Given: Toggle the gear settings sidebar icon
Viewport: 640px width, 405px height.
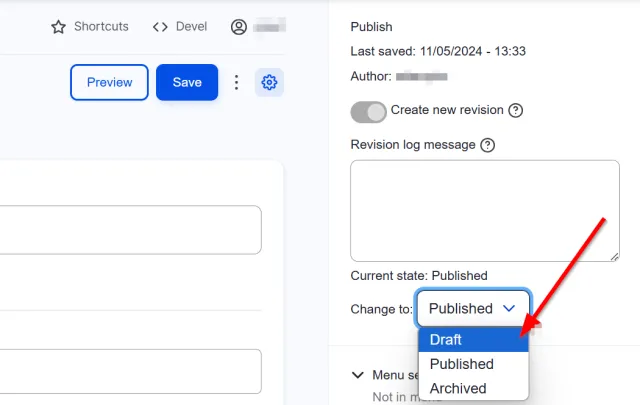Looking at the screenshot, I should pyautogui.click(x=269, y=83).
